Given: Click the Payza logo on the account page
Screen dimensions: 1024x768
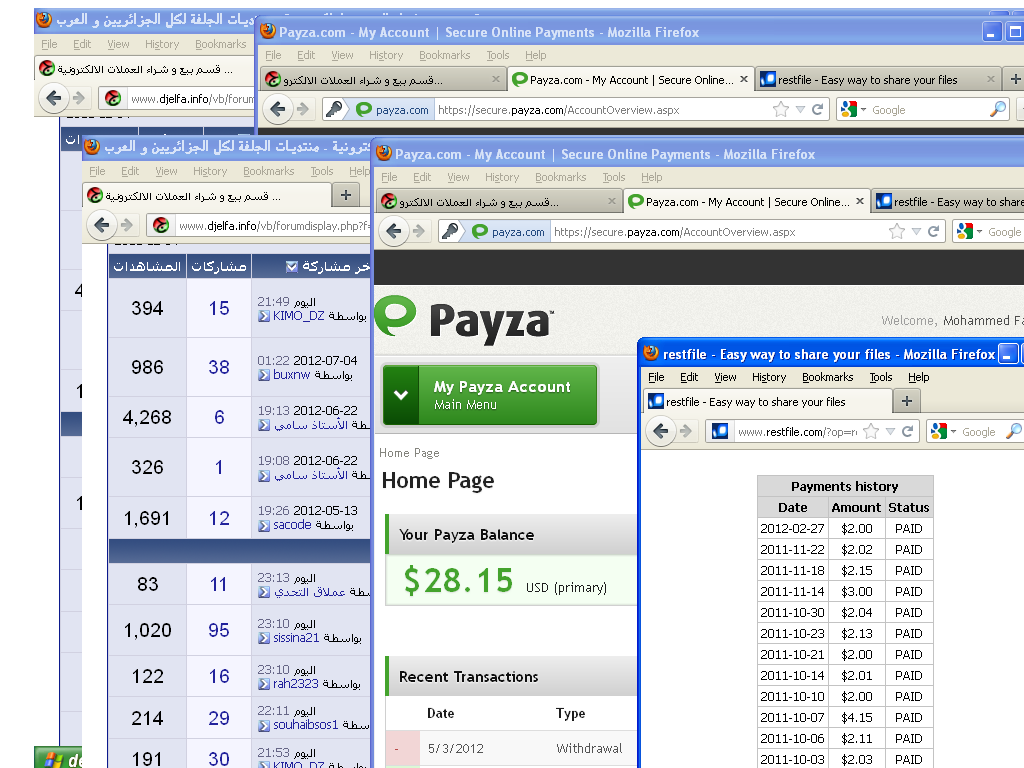Looking at the screenshot, I should coord(464,319).
